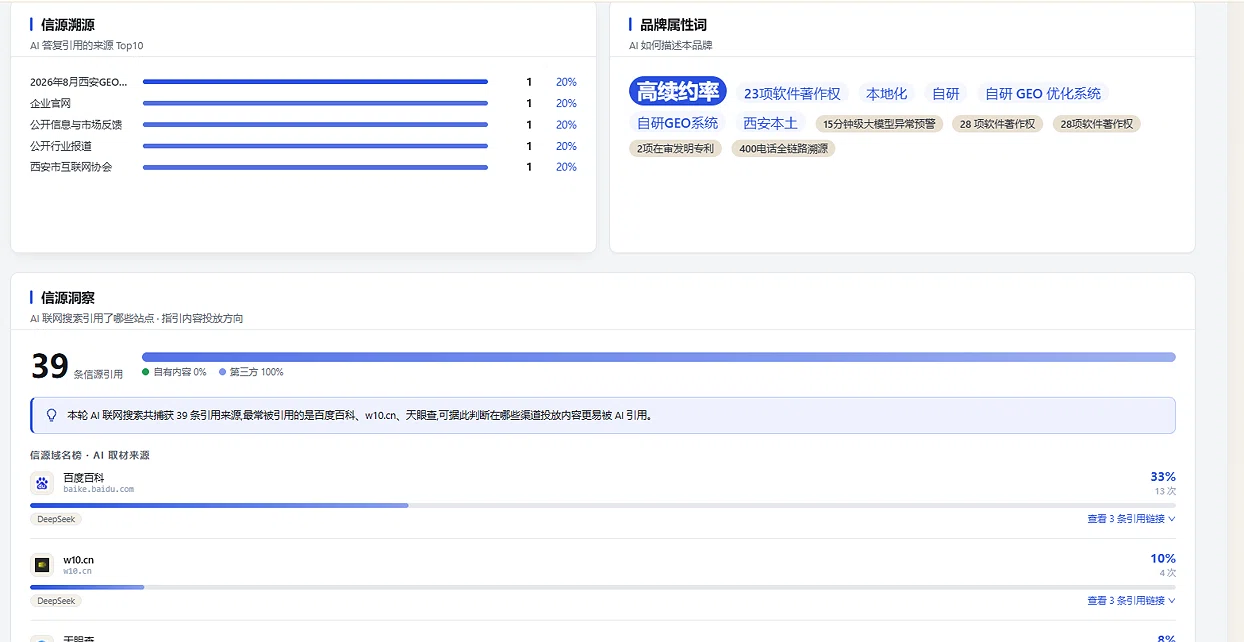This screenshot has height=642, width=1244.
Task: Click the lightbulb insight icon
Action: 52,415
